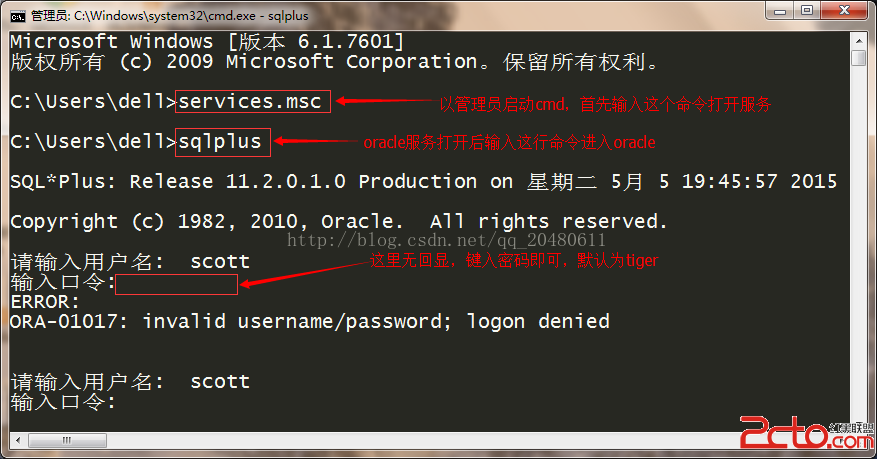Click the horizontal scrollbar left arrow

(x=18, y=440)
